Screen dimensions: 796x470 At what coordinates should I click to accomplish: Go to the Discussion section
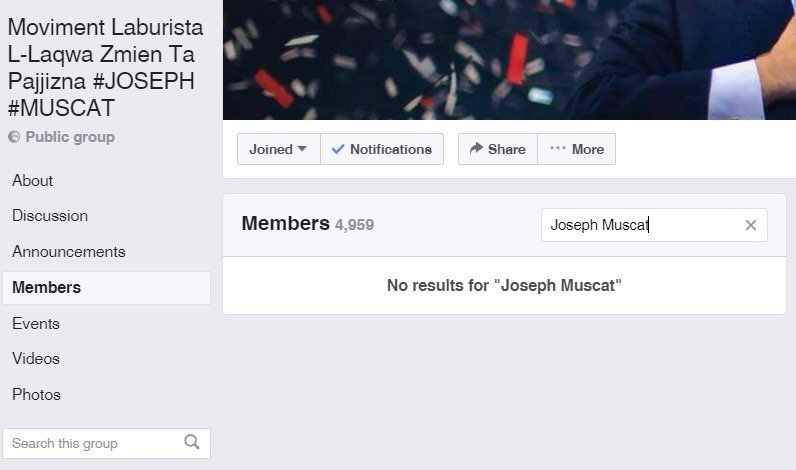point(50,216)
